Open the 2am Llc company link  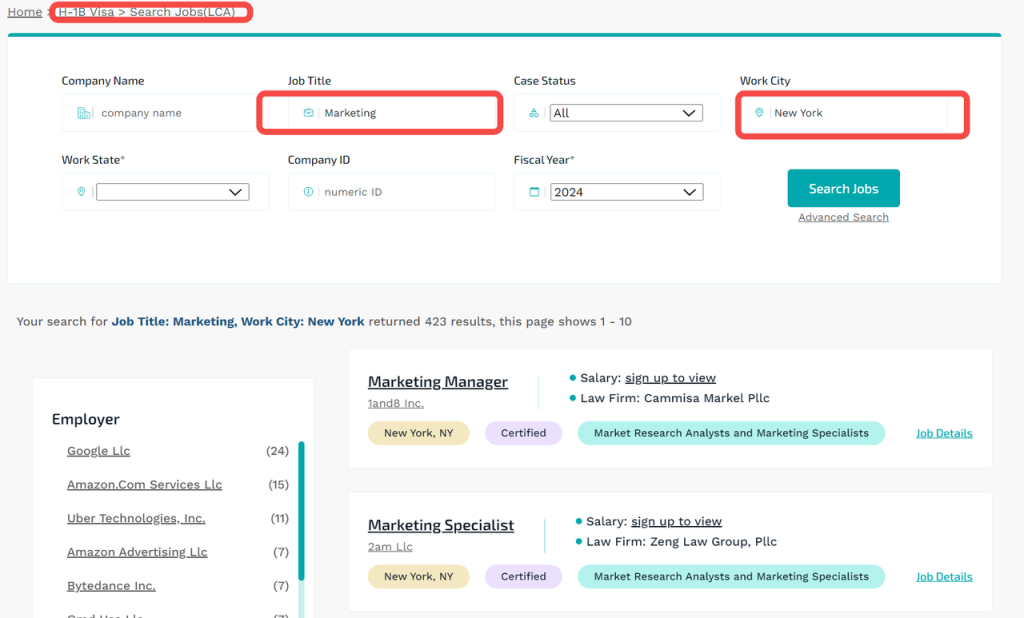[390, 547]
